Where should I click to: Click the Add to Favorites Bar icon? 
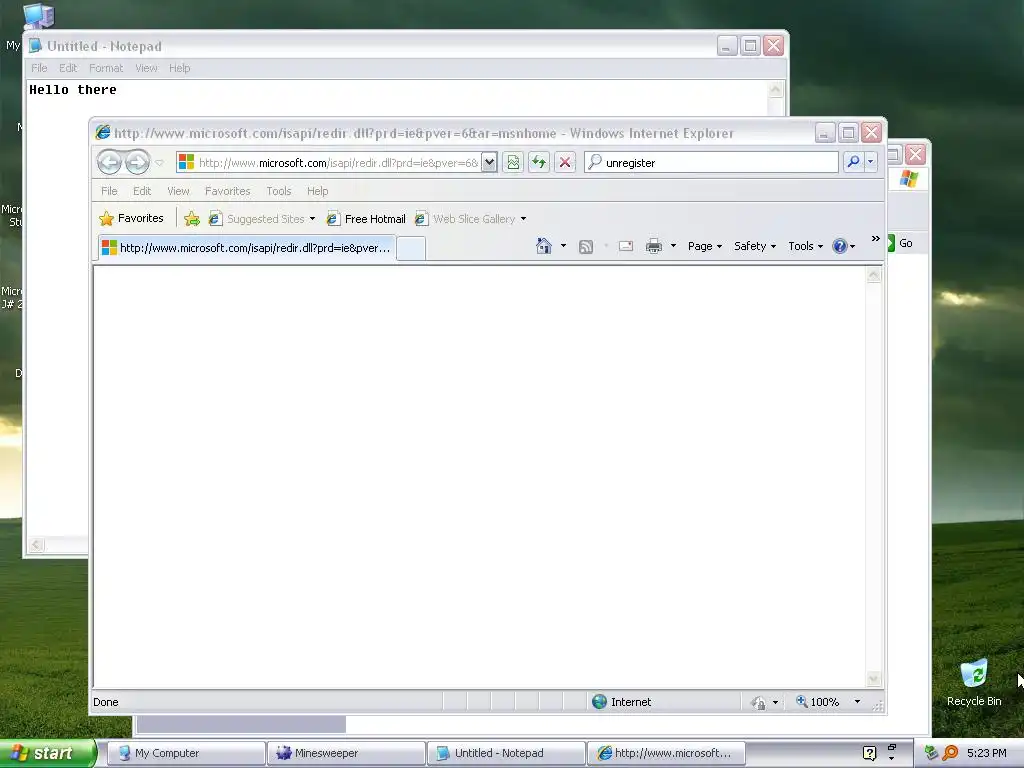192,219
